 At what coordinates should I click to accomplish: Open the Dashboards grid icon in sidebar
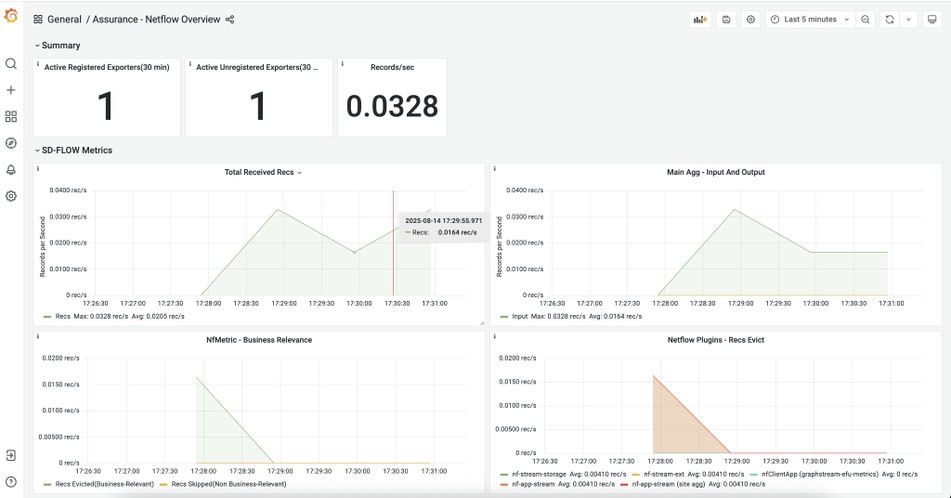[11, 116]
